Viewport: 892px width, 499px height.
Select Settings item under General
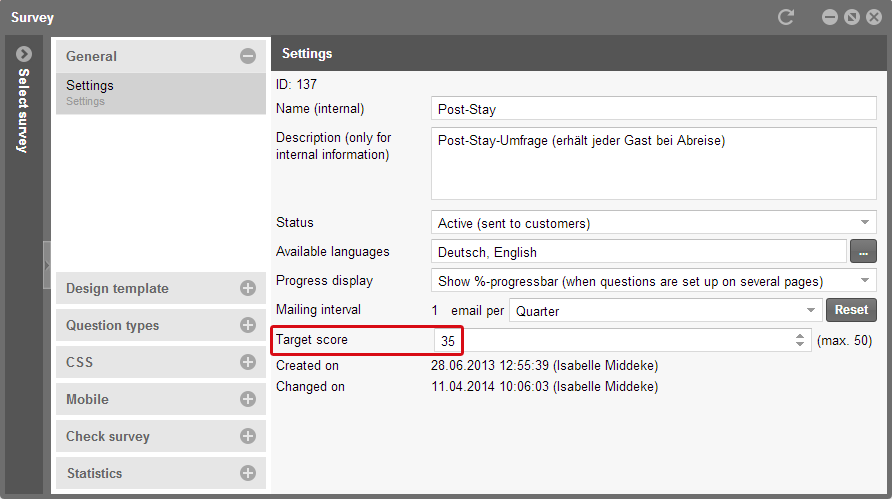160,93
